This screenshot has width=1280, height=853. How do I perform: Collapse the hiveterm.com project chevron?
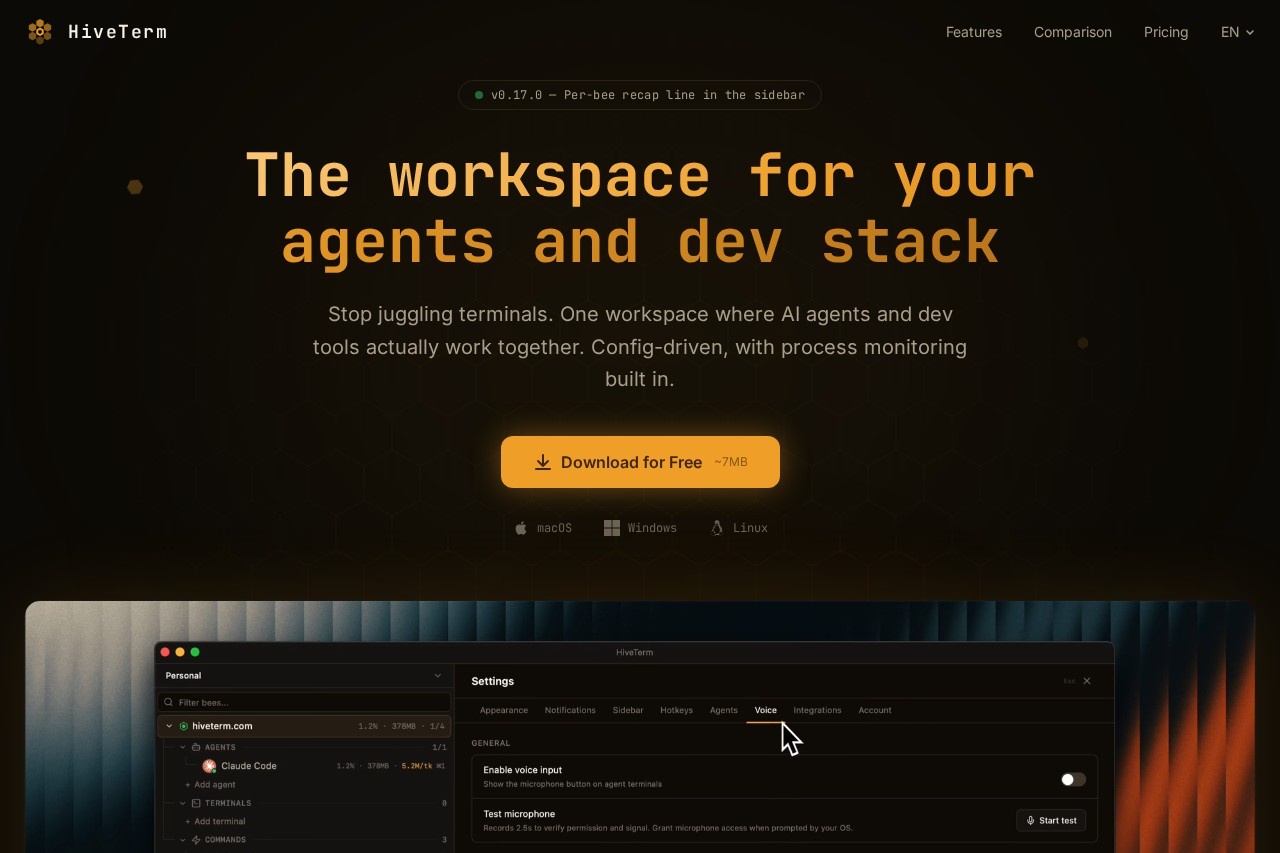pos(169,726)
